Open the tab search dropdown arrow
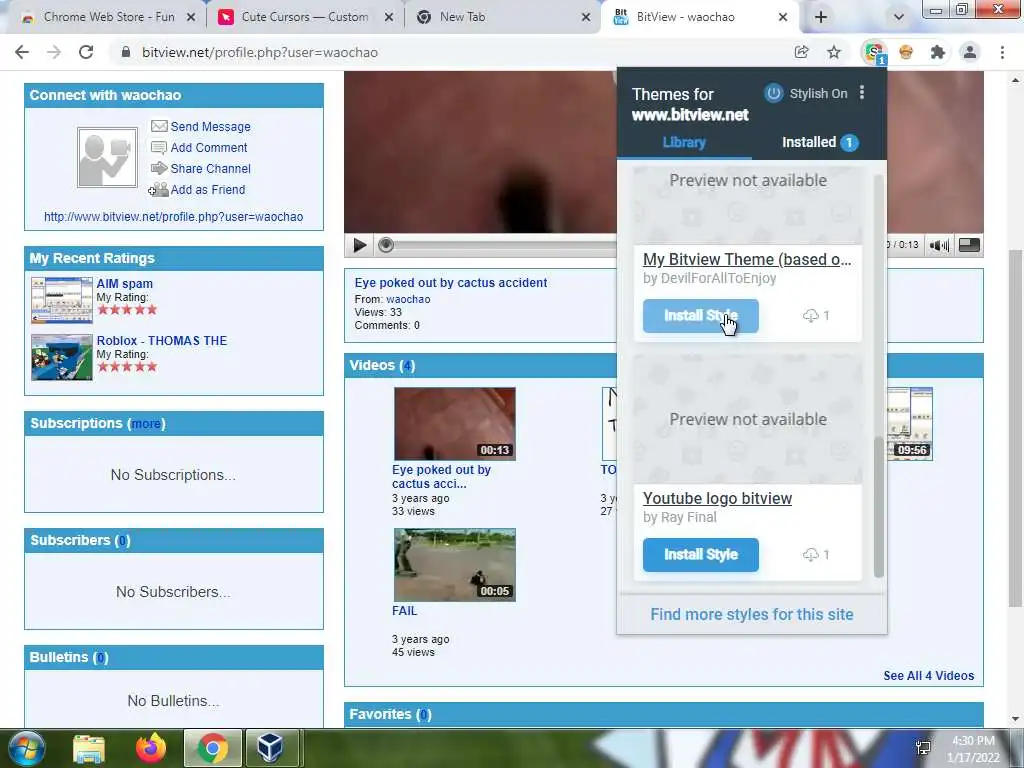The height and width of the screenshot is (768, 1024). (899, 18)
